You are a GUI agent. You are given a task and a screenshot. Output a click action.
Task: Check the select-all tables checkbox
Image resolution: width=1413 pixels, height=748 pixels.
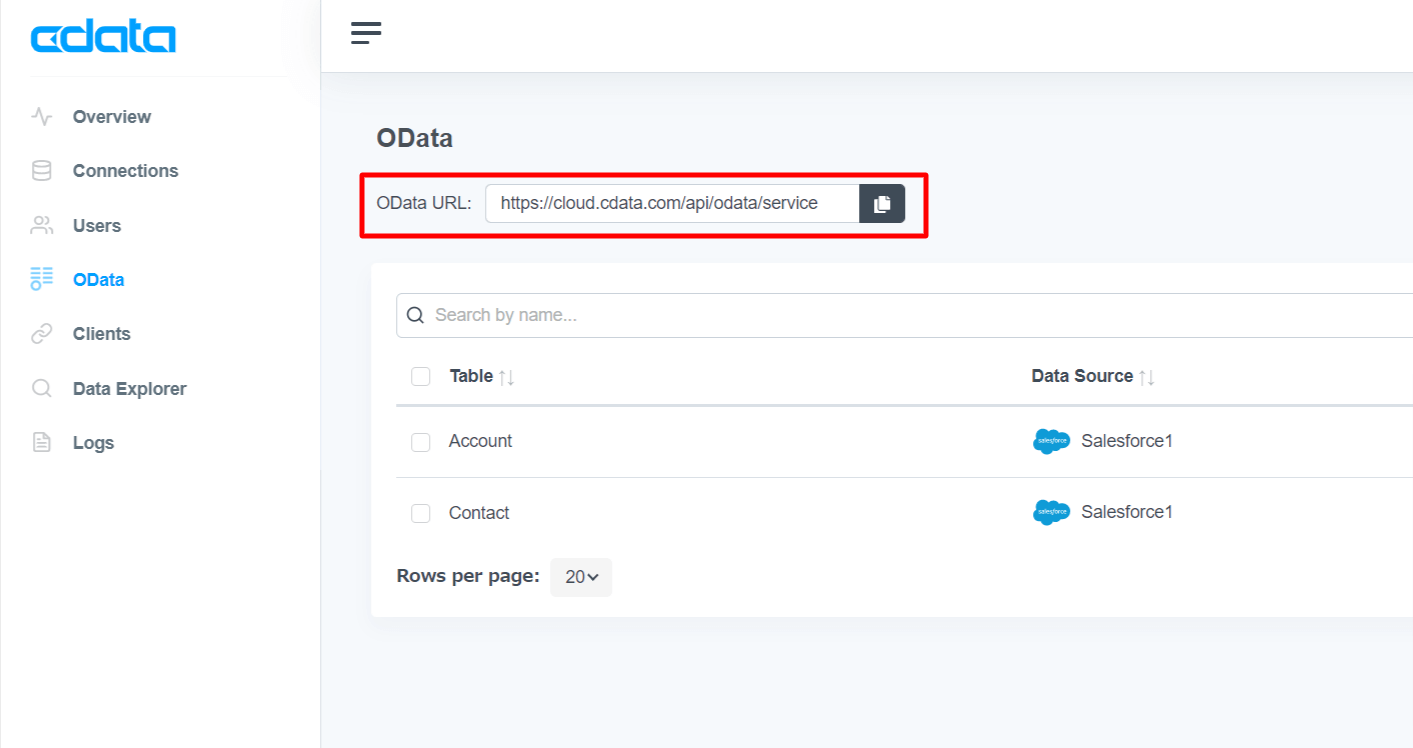coord(421,377)
